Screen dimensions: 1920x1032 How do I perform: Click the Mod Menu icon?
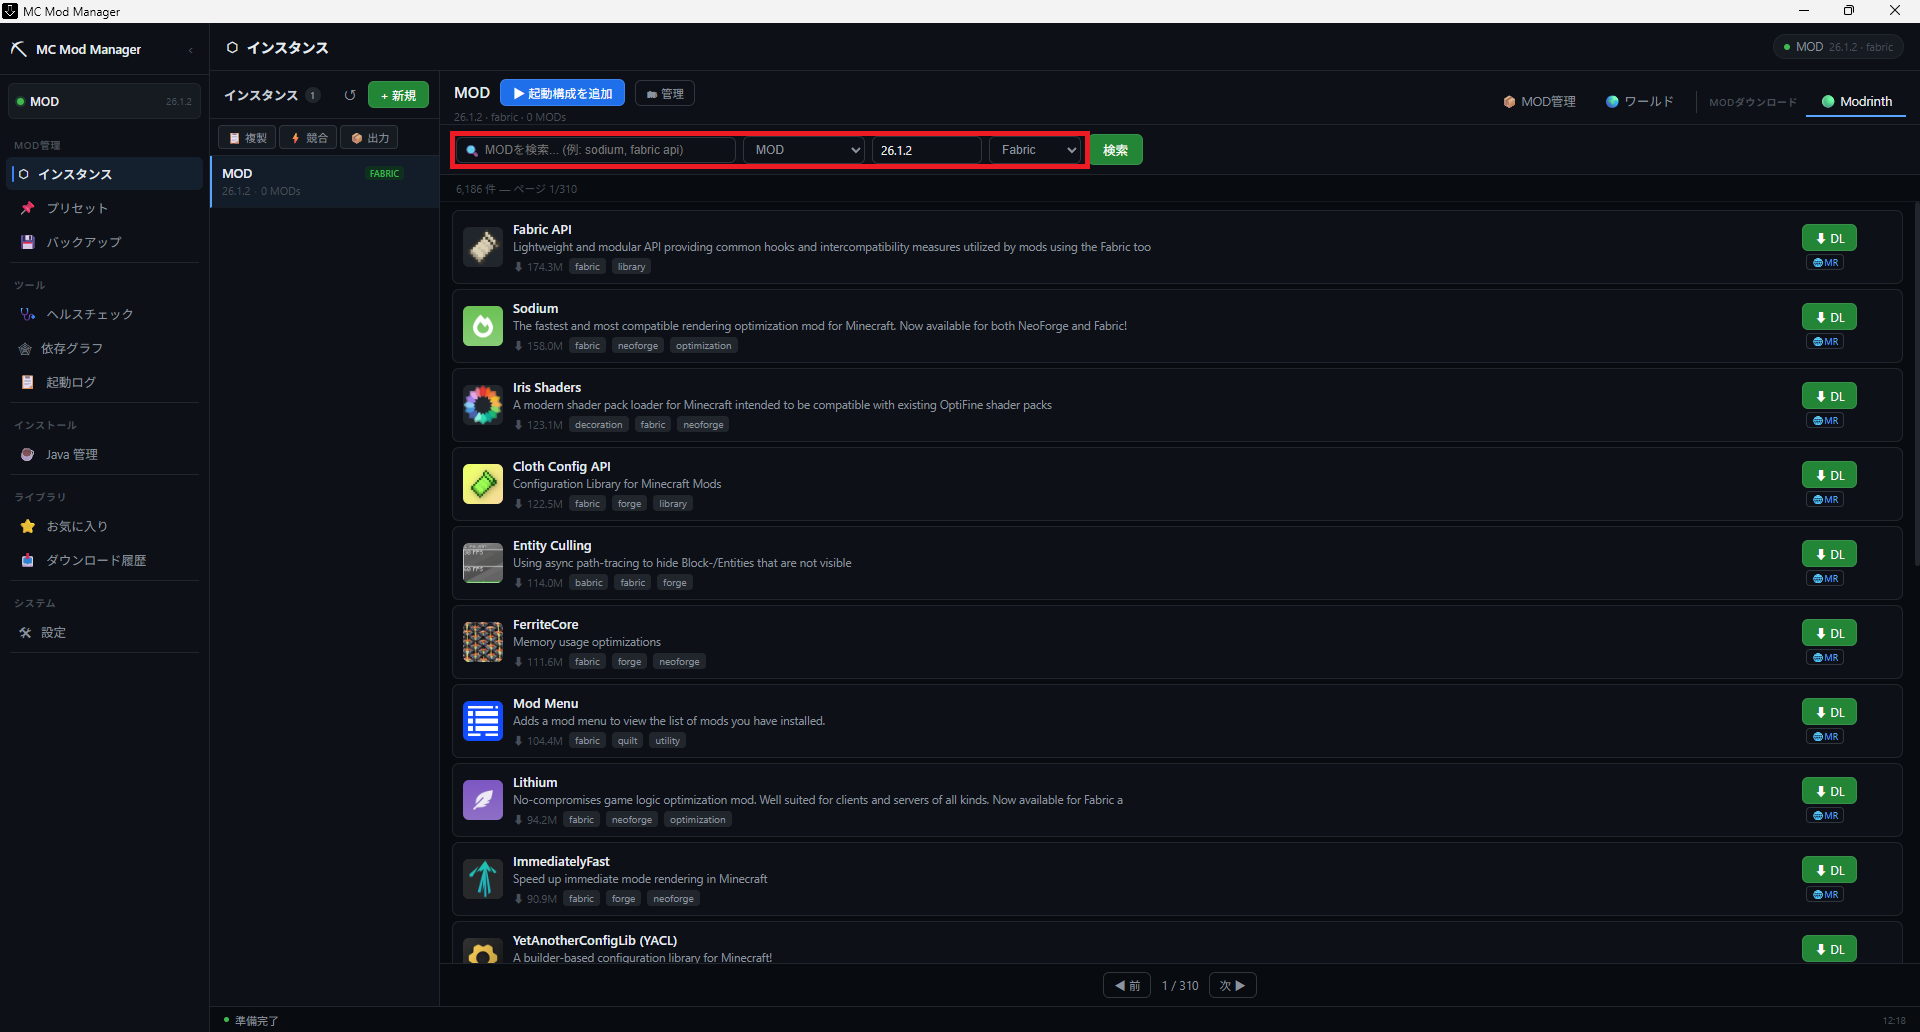483,721
